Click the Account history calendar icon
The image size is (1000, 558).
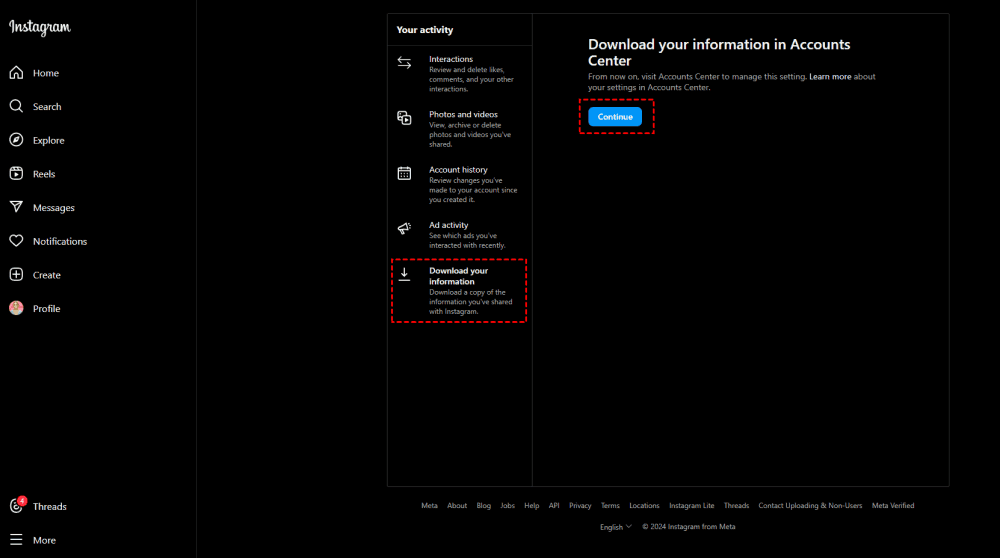[404, 173]
